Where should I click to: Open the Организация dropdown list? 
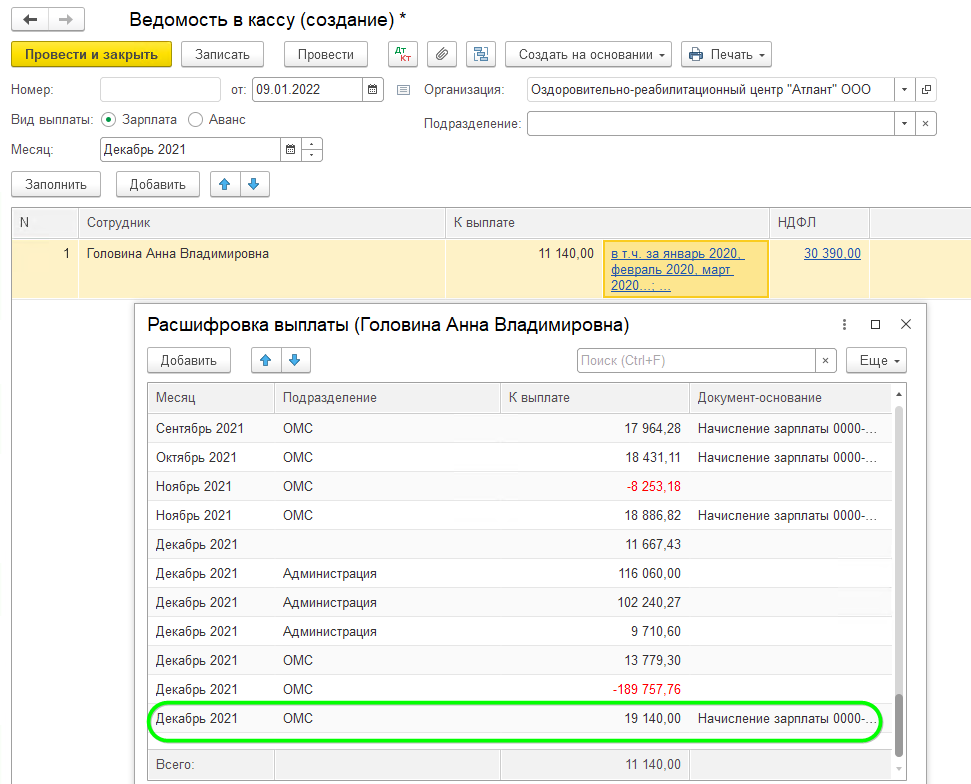[x=904, y=89]
